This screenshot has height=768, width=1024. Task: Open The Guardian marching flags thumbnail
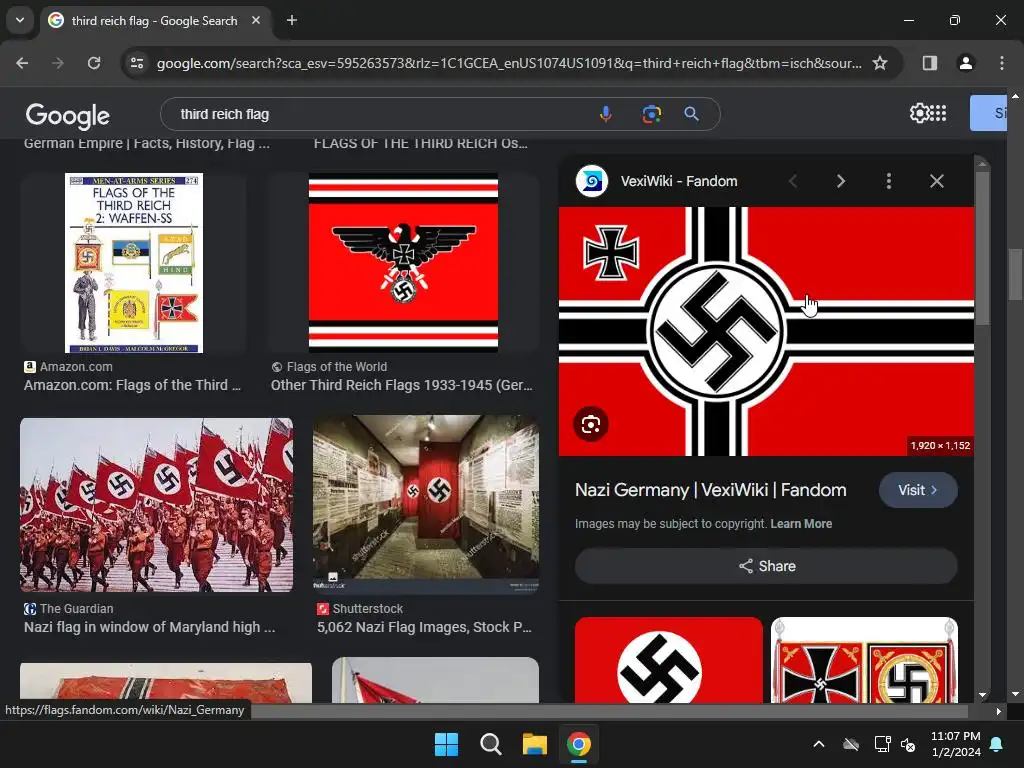156,505
